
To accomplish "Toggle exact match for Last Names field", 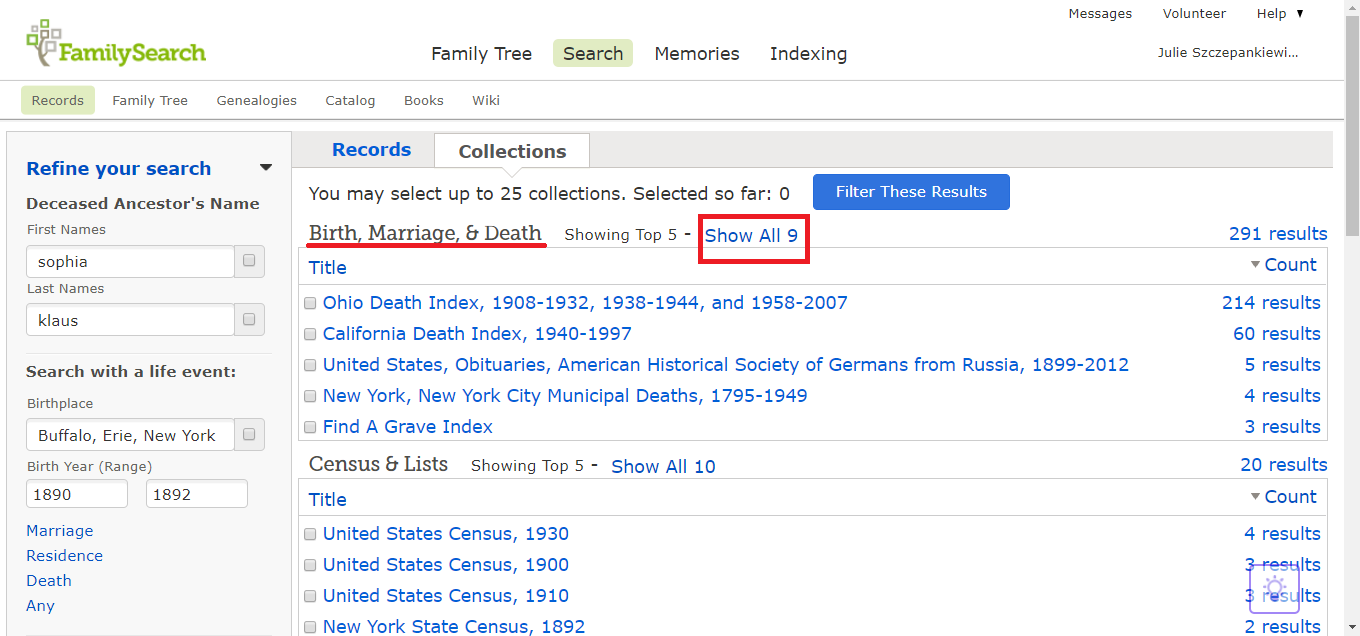I will coord(249,319).
